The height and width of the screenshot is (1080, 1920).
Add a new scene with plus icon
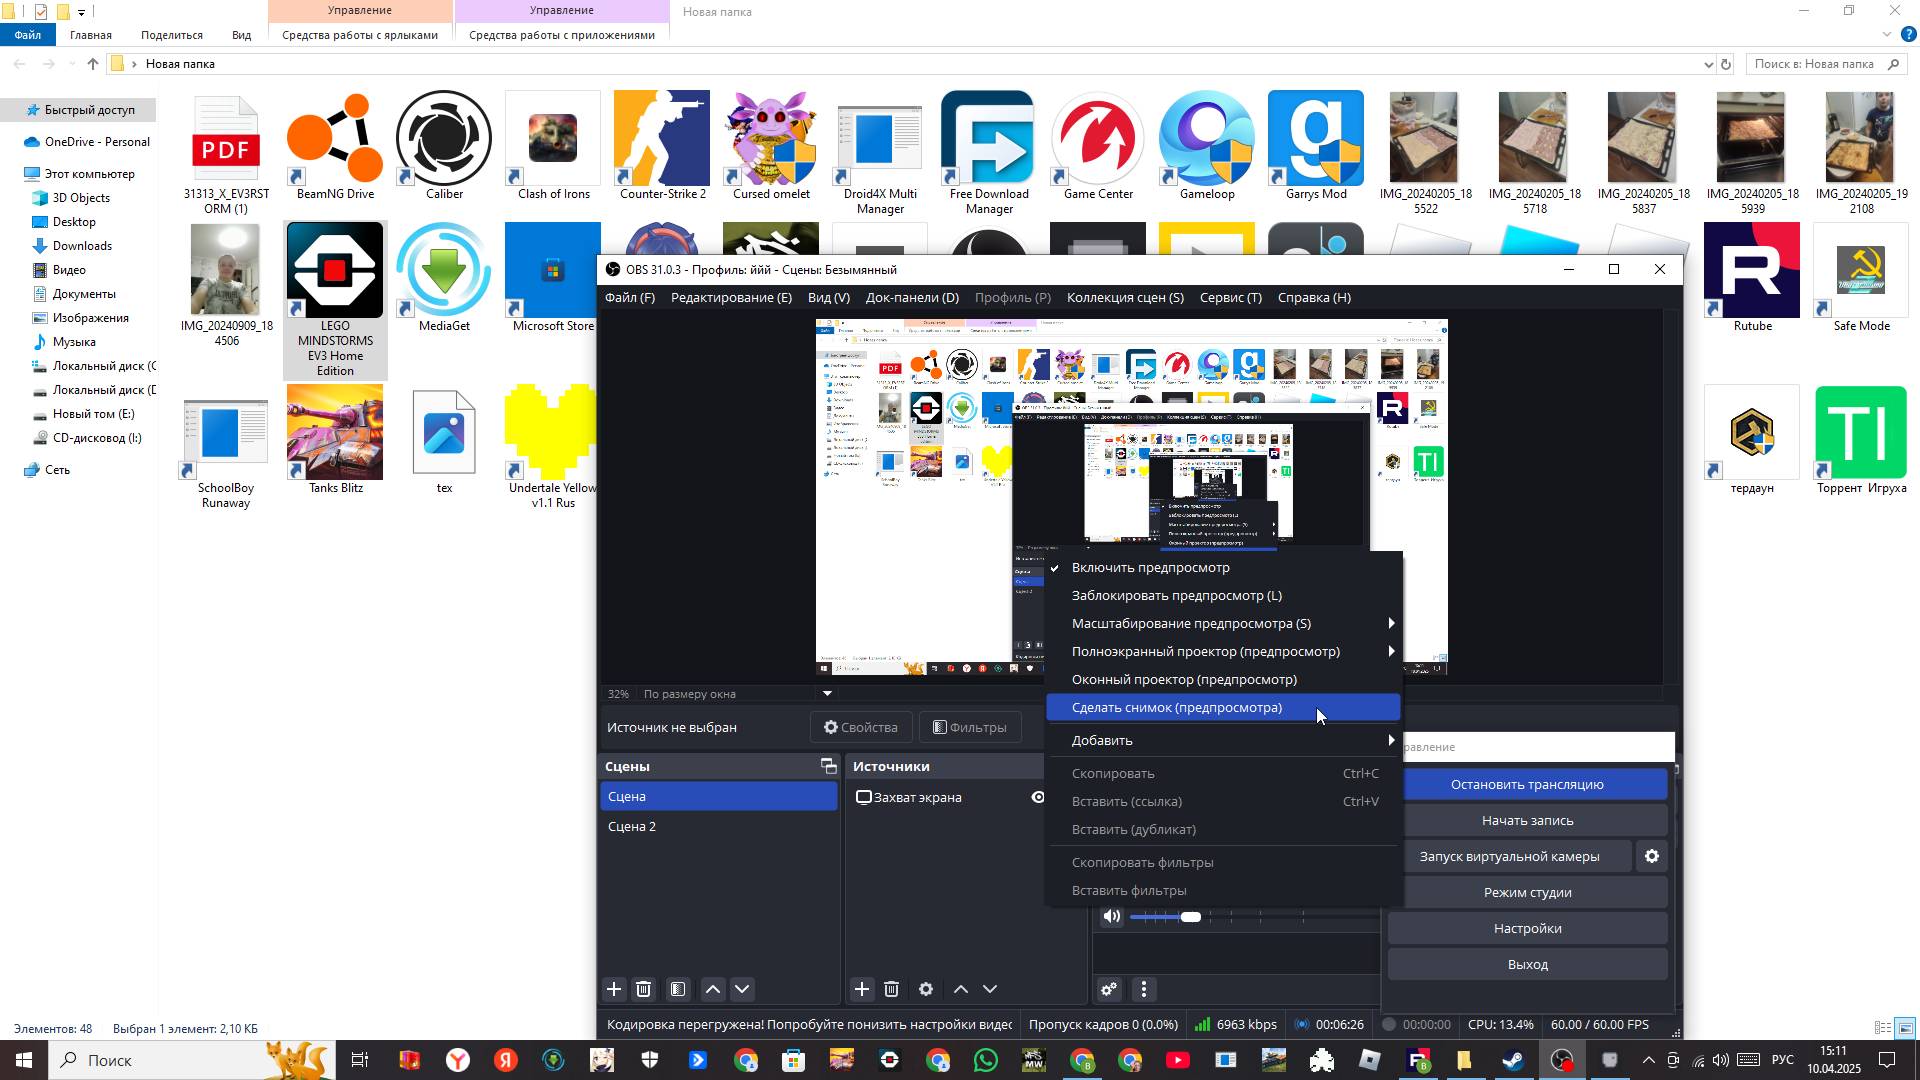pyautogui.click(x=614, y=989)
